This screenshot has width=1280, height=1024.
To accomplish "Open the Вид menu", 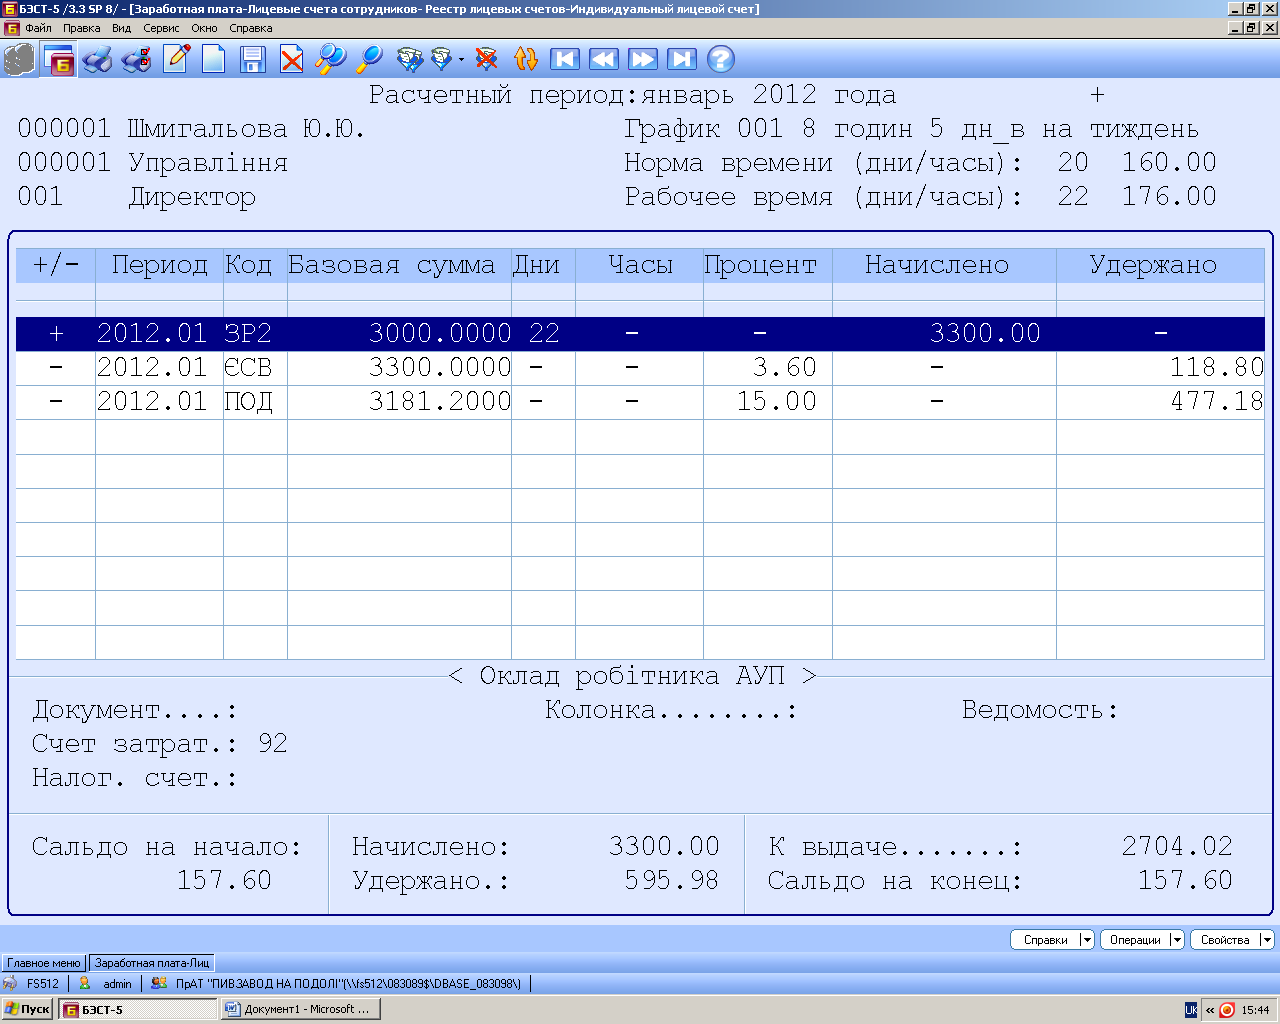I will (x=121, y=28).
